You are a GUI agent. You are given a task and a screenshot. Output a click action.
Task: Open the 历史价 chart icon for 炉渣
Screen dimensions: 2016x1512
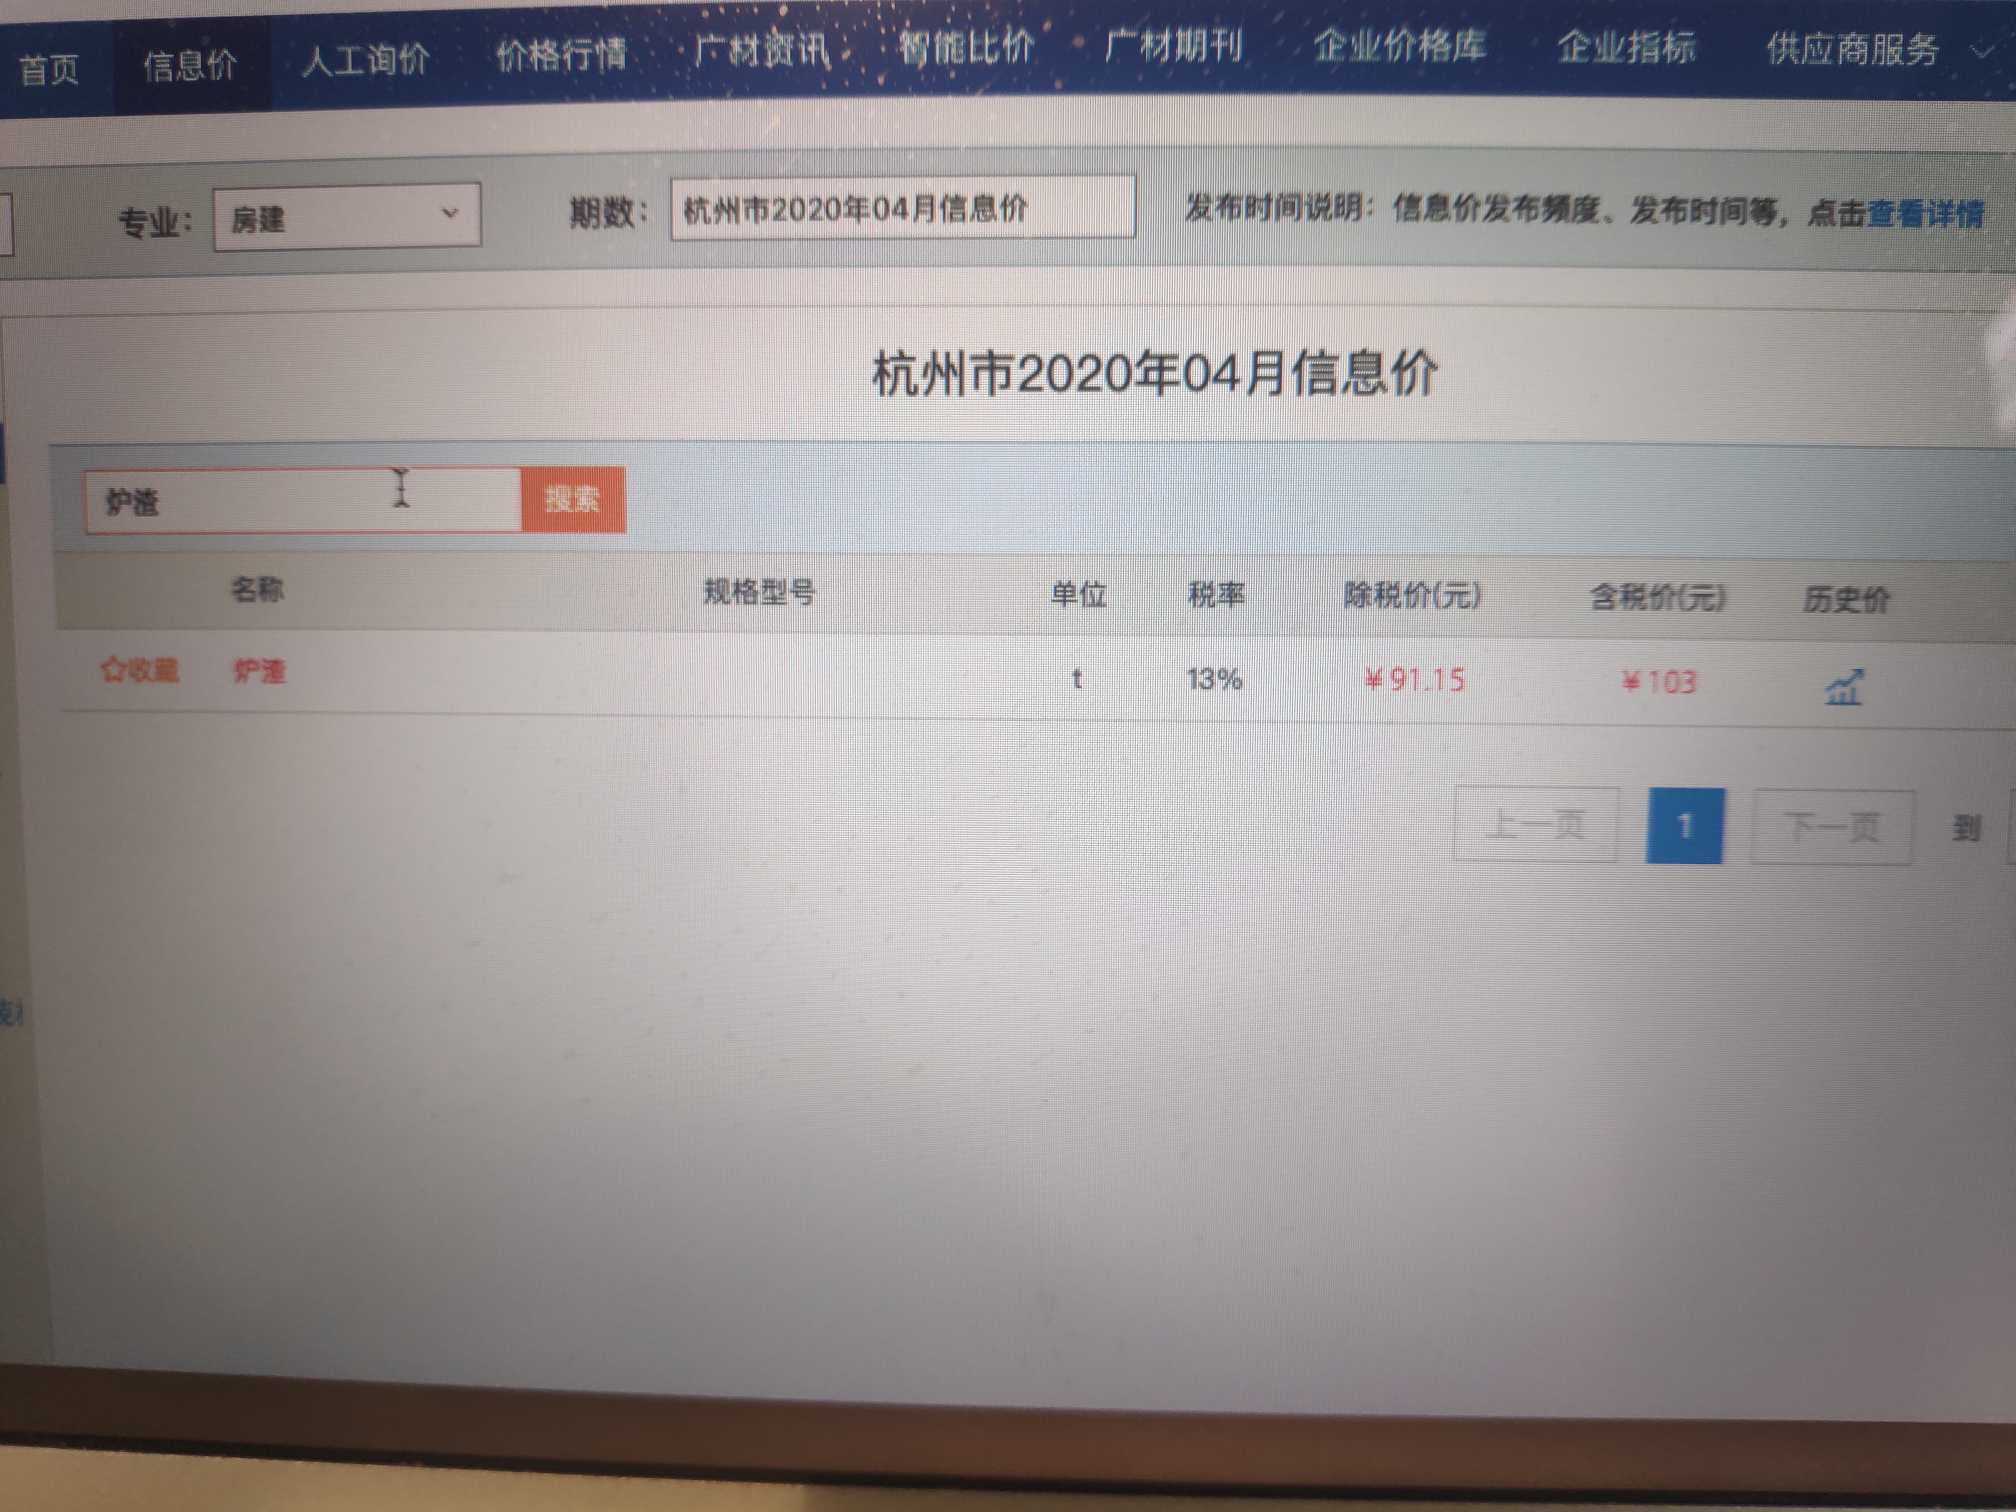pos(1844,686)
